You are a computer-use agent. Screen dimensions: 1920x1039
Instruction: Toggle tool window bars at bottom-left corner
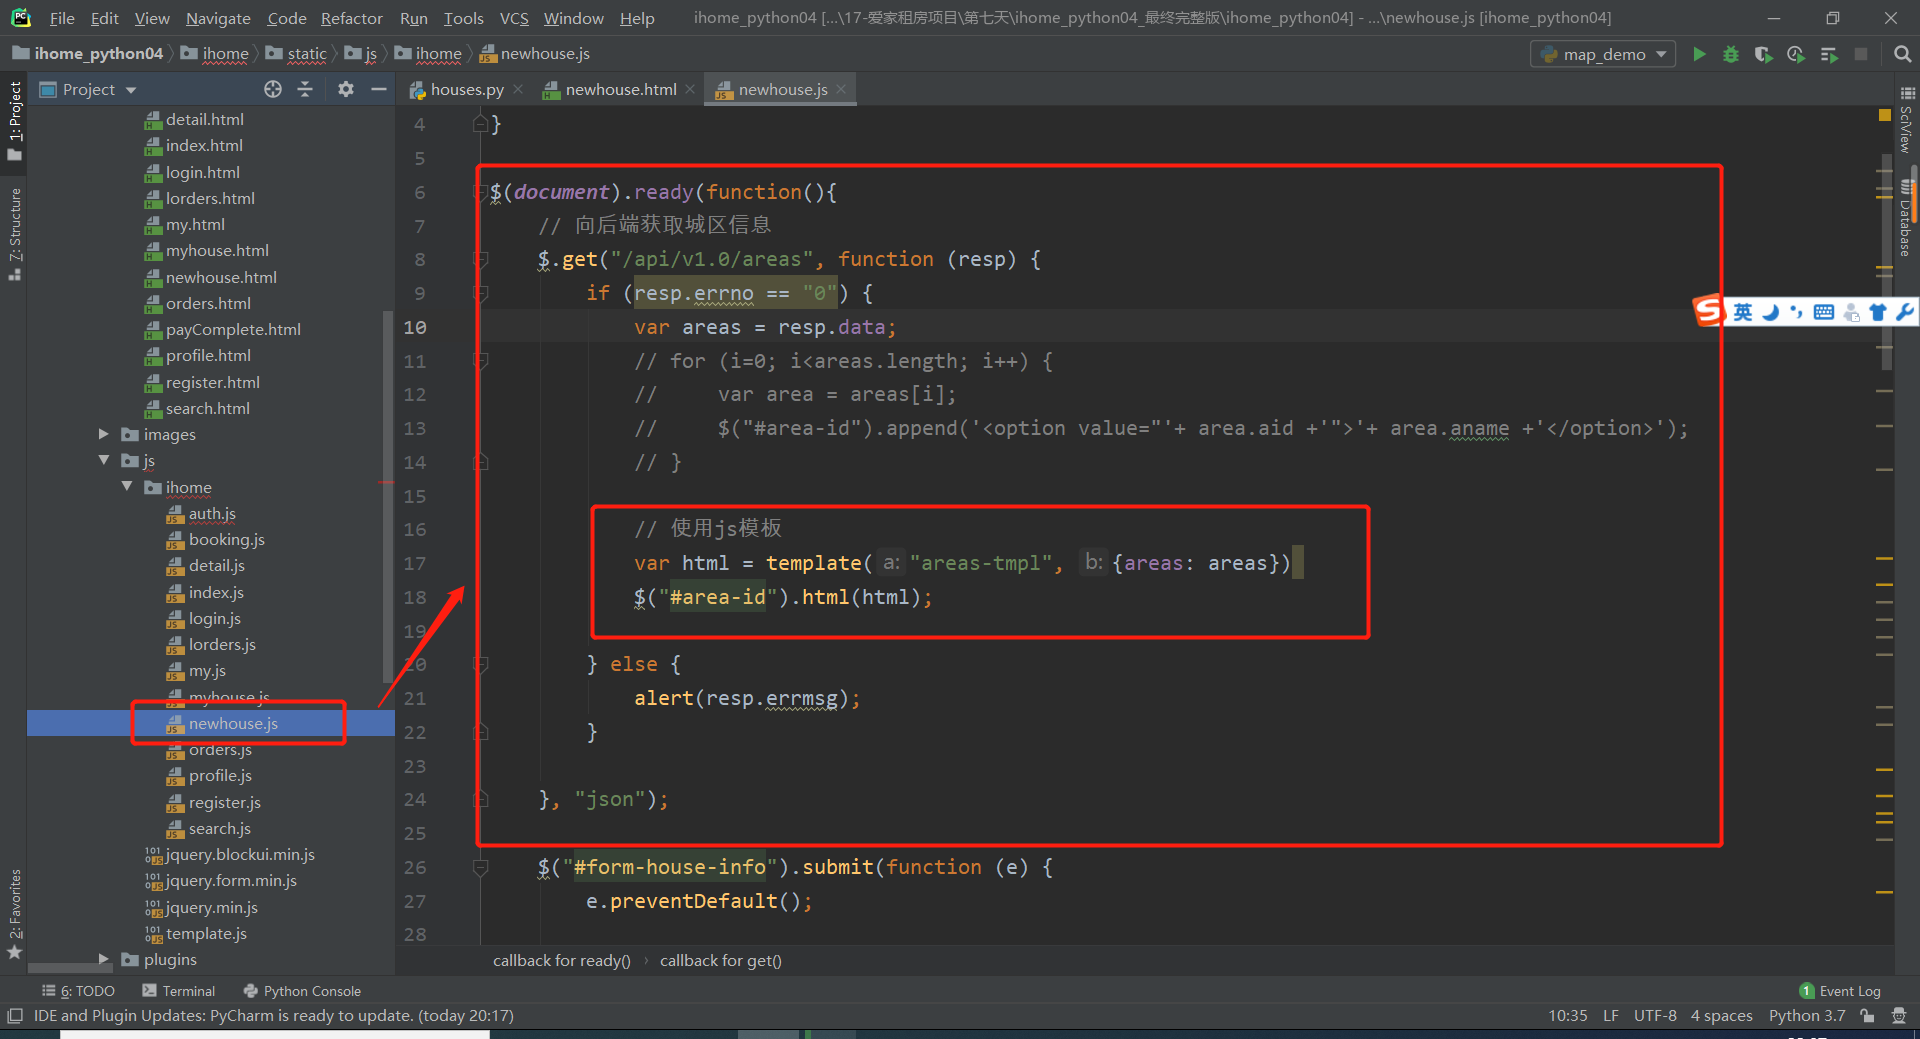[x=14, y=1016]
